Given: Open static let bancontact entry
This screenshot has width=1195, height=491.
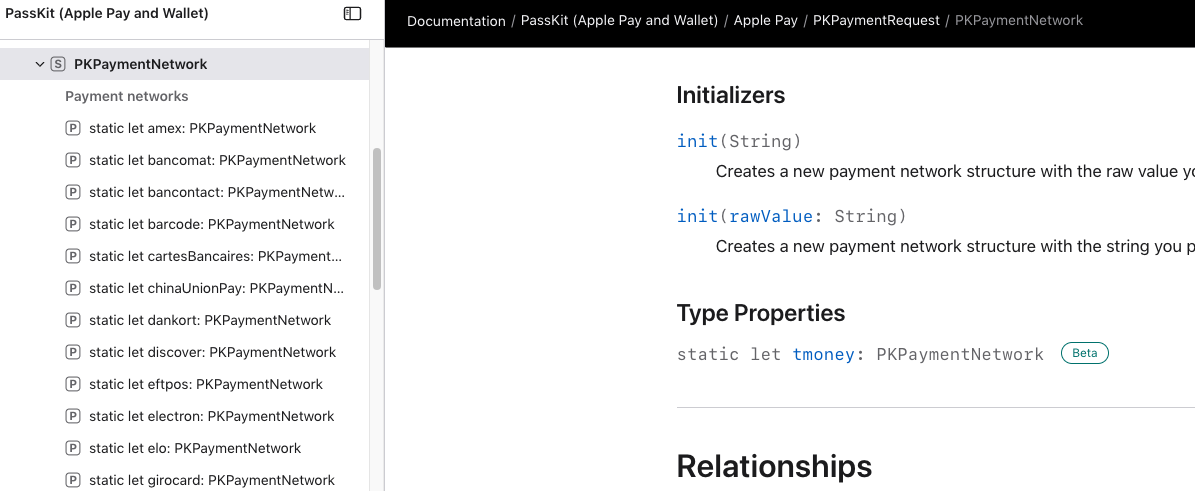Looking at the screenshot, I should (x=217, y=192).
